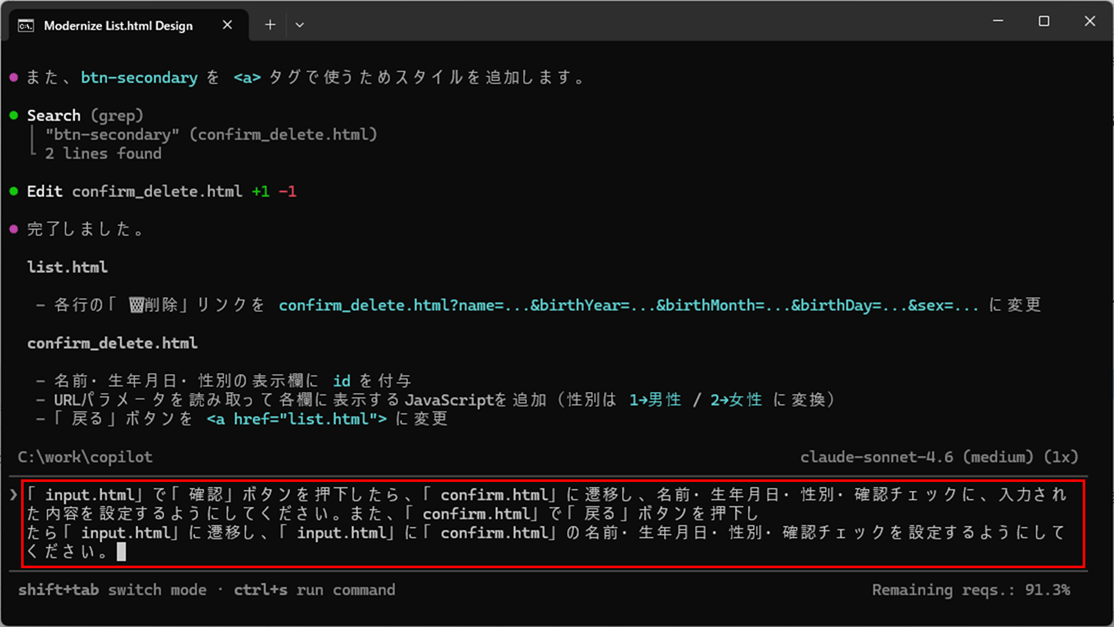Click the confirm_delete.html summary heading
This screenshot has height=627, width=1114.
pos(112,343)
